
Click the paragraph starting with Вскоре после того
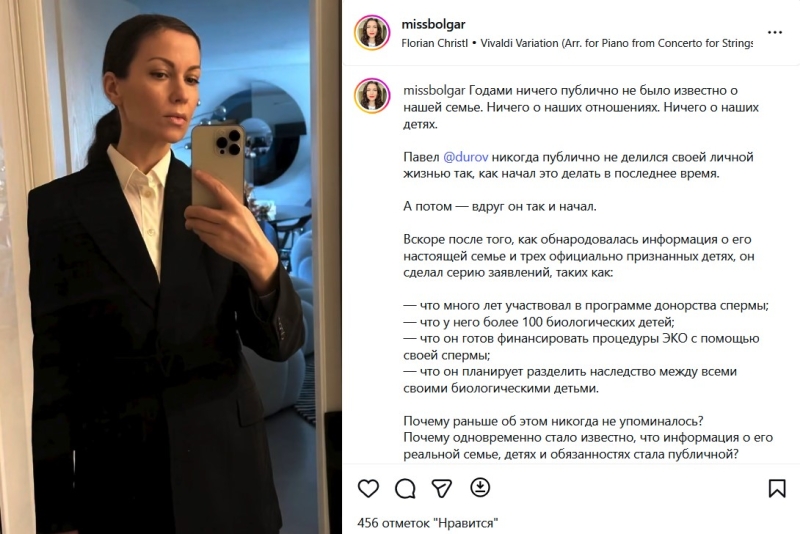(579, 256)
